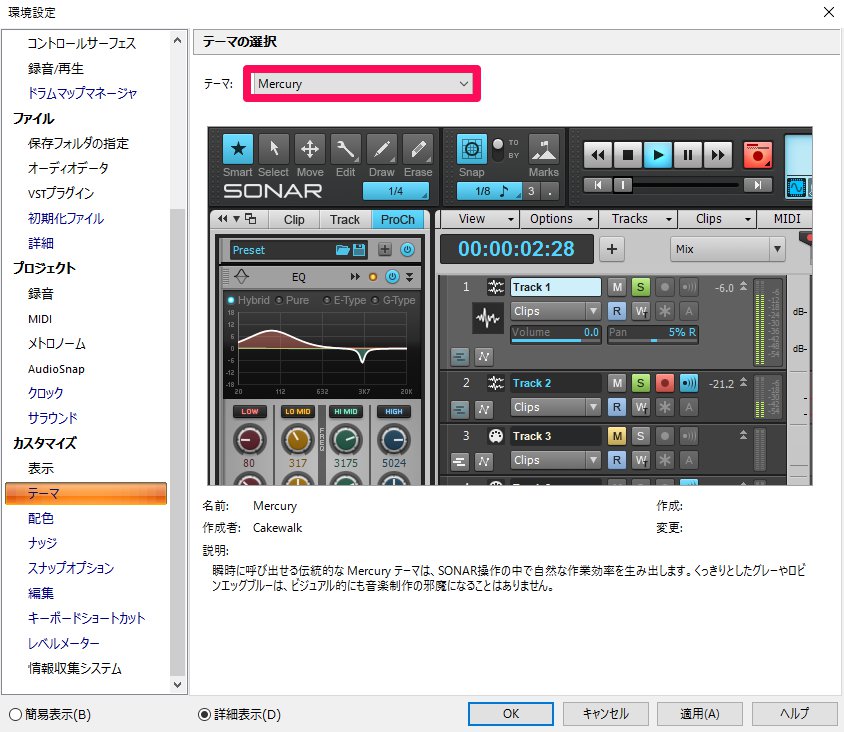844x732 pixels.
Task: Select the E-Type EQ mode
Action: [344, 300]
